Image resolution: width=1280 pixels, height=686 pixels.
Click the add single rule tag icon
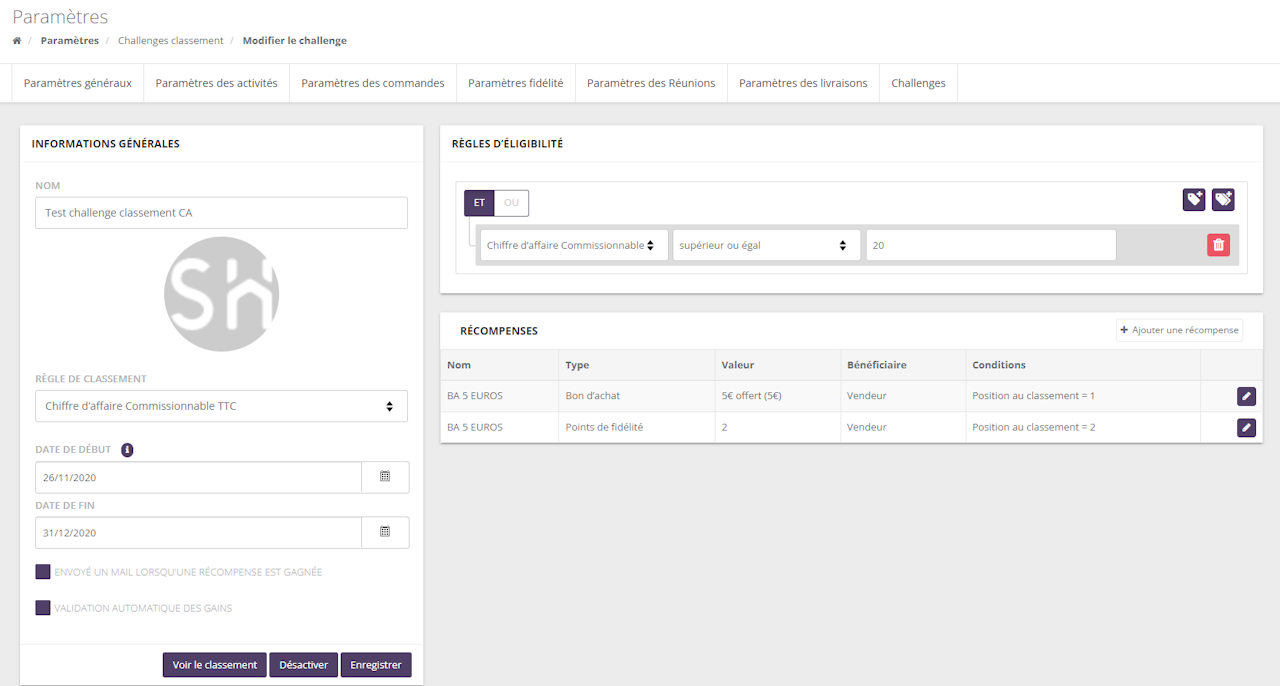pyautogui.click(x=1194, y=200)
